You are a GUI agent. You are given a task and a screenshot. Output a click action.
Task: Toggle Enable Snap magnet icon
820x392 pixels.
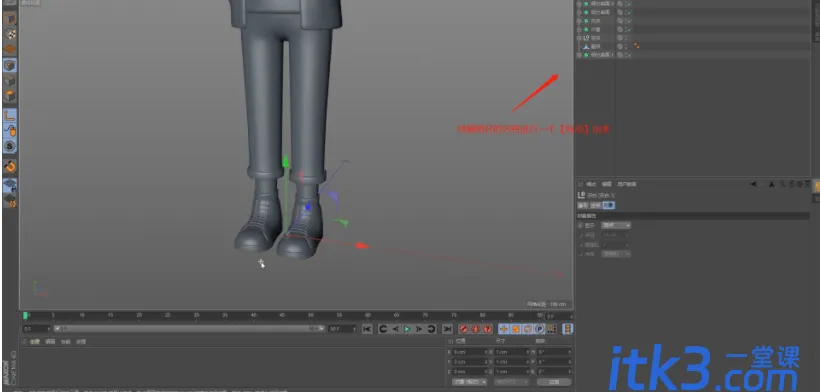click(10, 167)
